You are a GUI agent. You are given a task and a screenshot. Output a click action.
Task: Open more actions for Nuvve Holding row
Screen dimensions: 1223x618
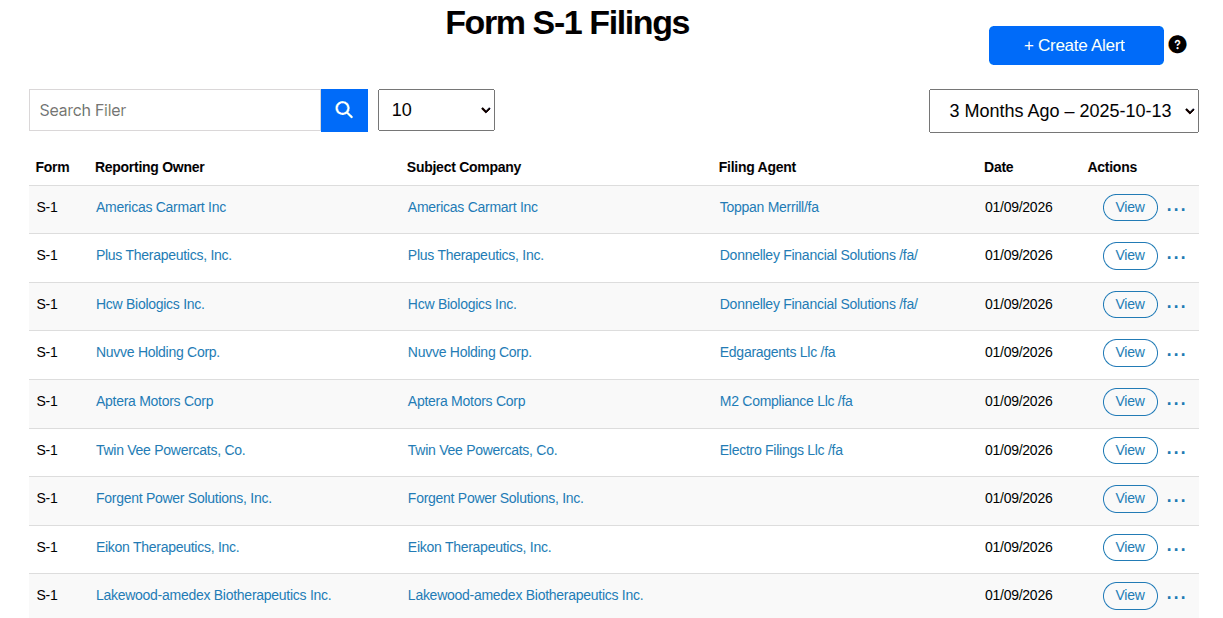tap(1176, 354)
